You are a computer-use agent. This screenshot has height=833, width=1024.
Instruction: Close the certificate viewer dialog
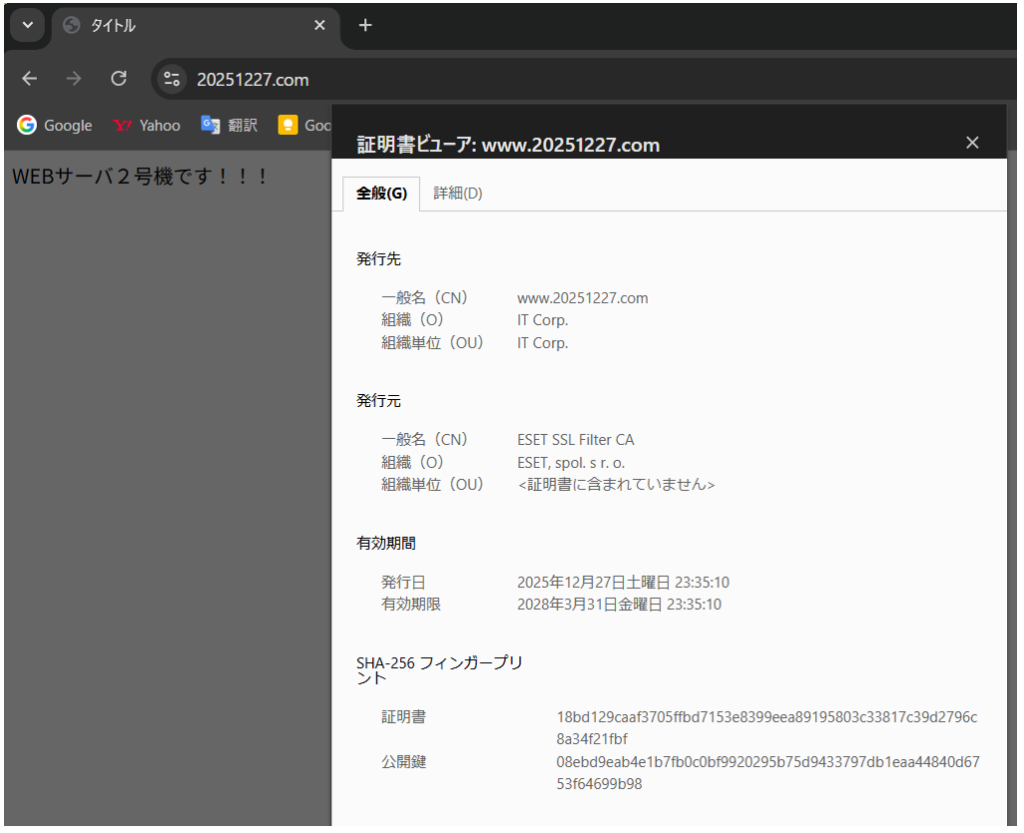click(x=972, y=143)
